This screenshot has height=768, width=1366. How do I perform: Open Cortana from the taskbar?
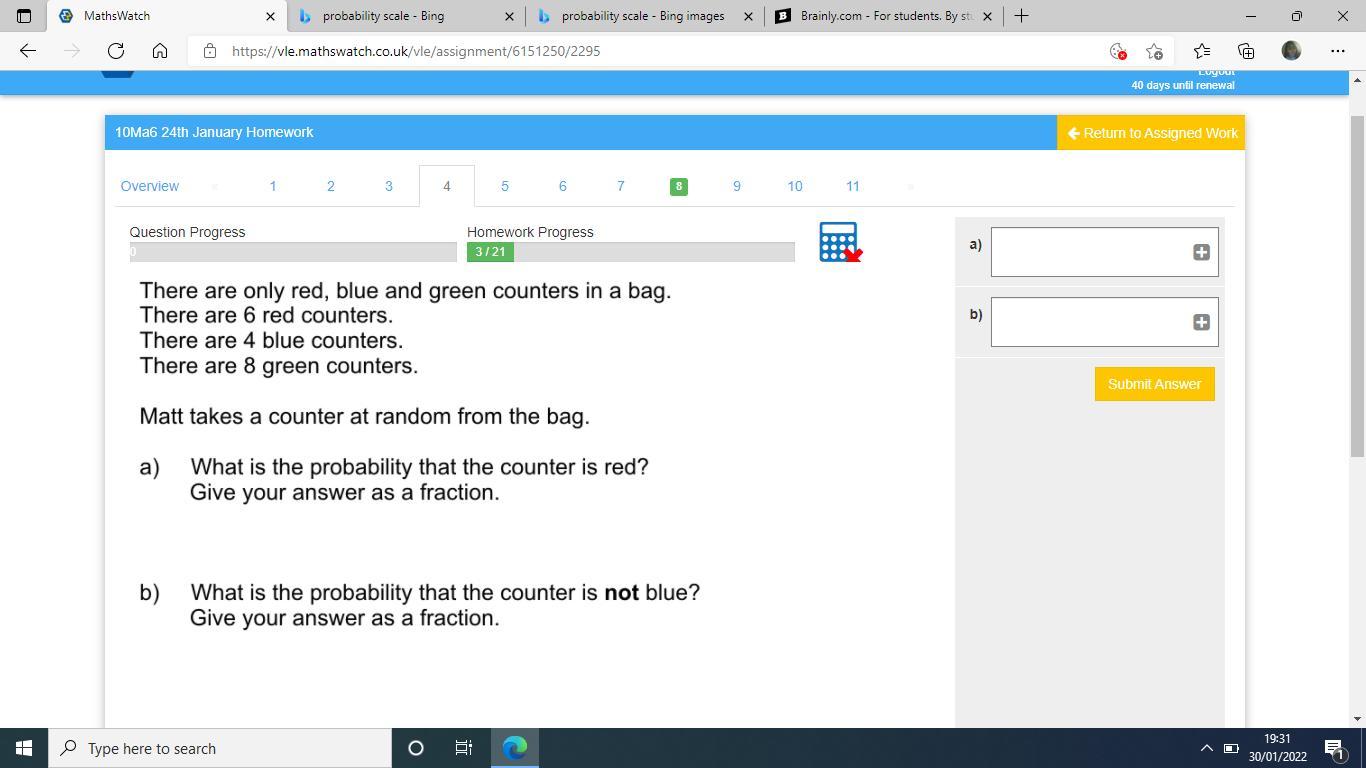point(416,748)
